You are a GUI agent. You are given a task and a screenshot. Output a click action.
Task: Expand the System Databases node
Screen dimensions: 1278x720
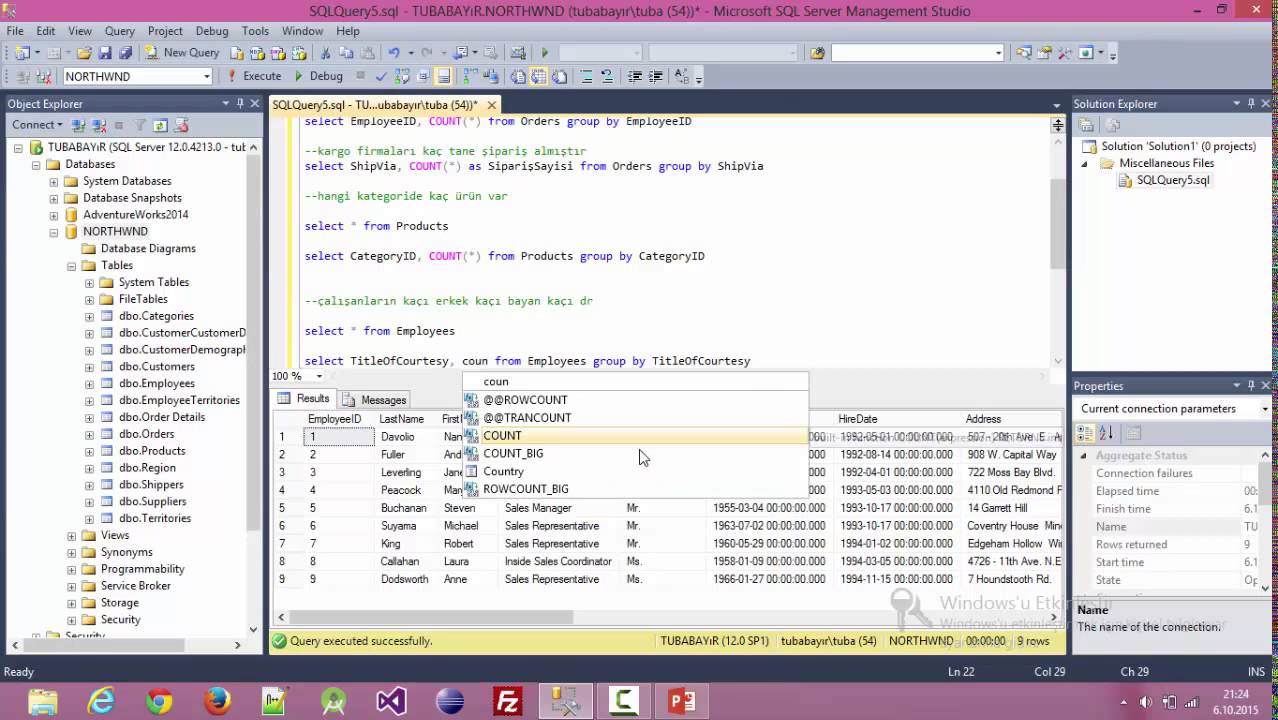click(54, 181)
